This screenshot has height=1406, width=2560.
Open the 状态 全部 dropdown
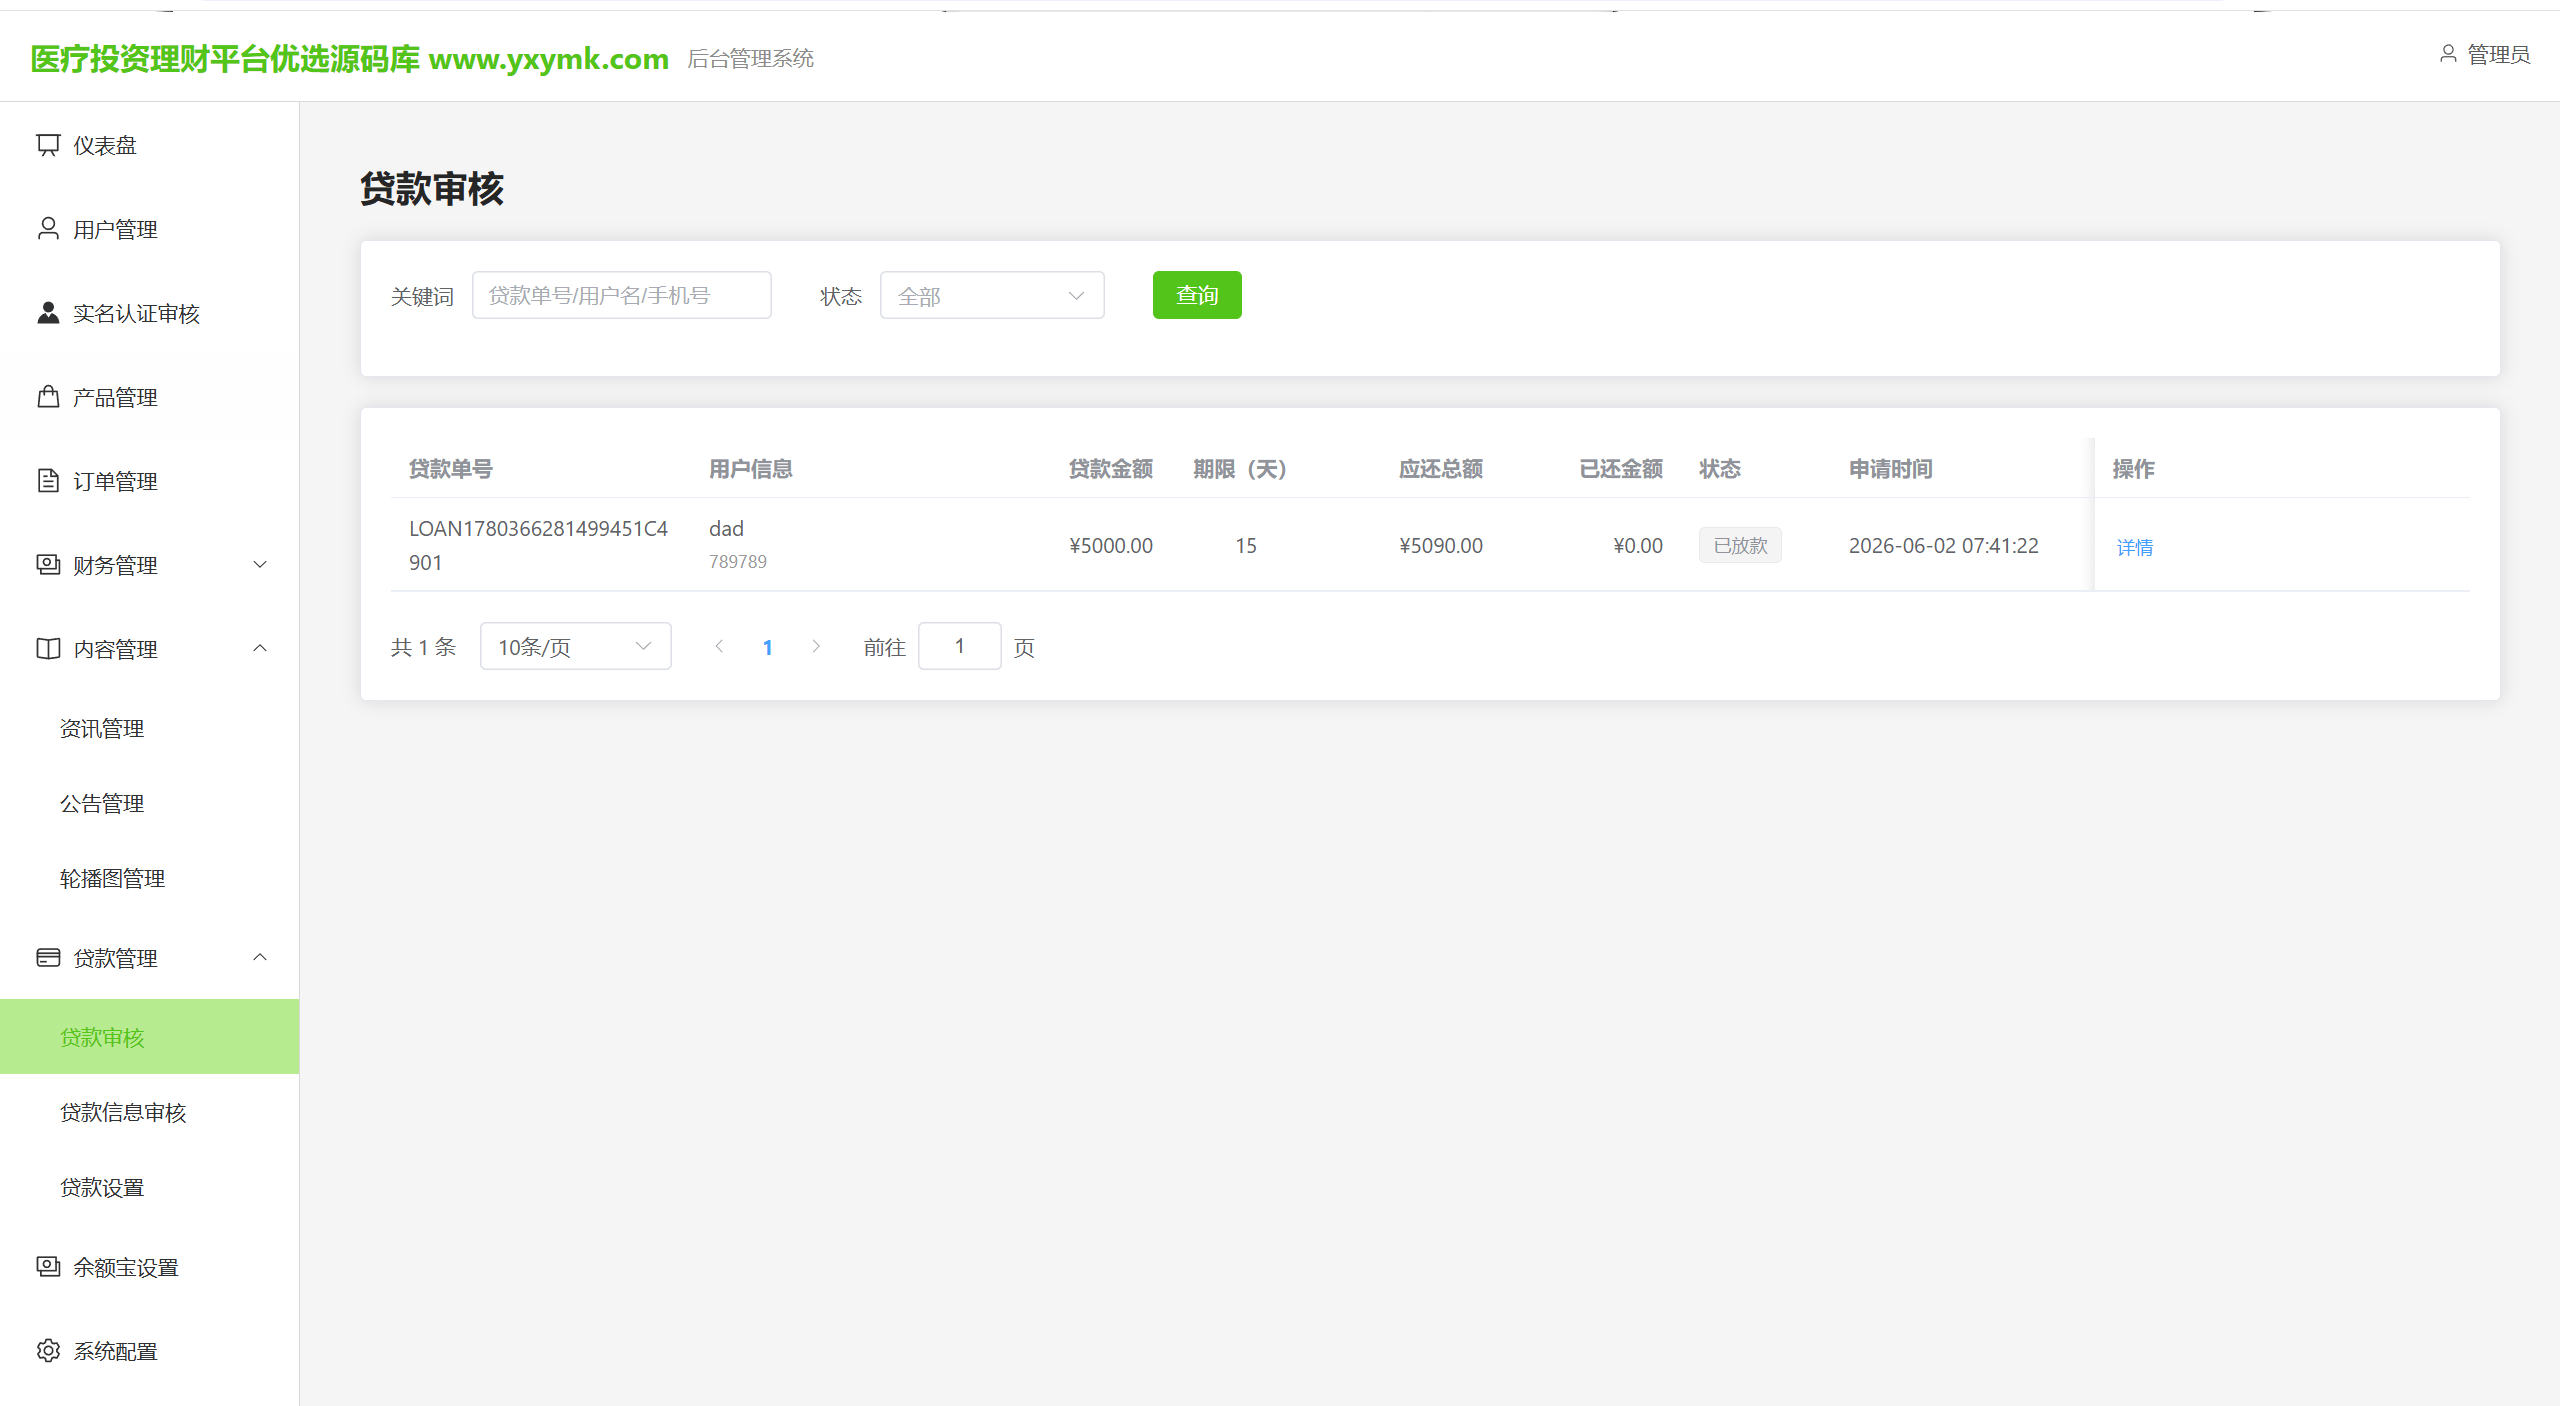tap(992, 295)
